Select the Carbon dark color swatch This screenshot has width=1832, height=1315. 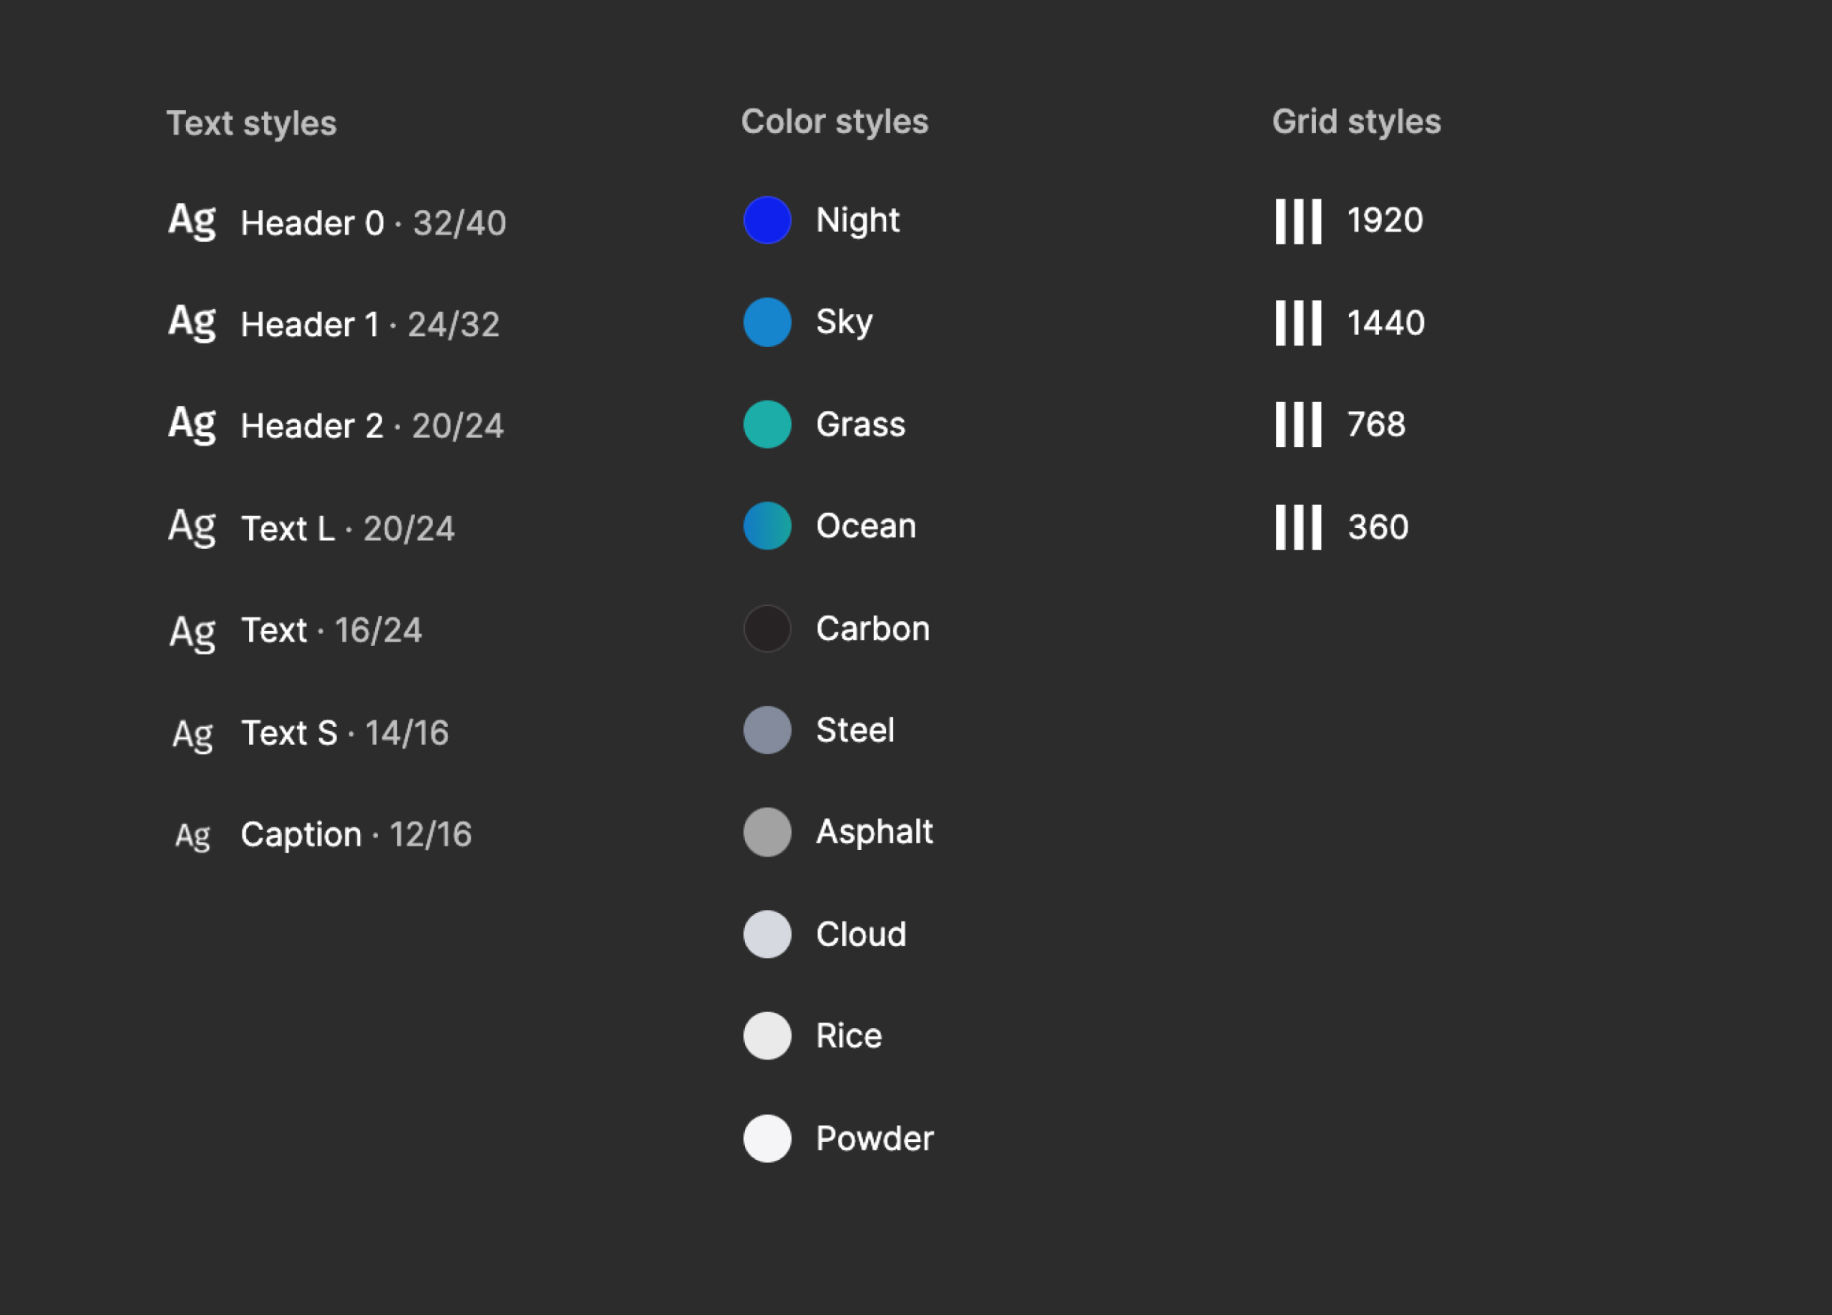pyautogui.click(x=767, y=628)
